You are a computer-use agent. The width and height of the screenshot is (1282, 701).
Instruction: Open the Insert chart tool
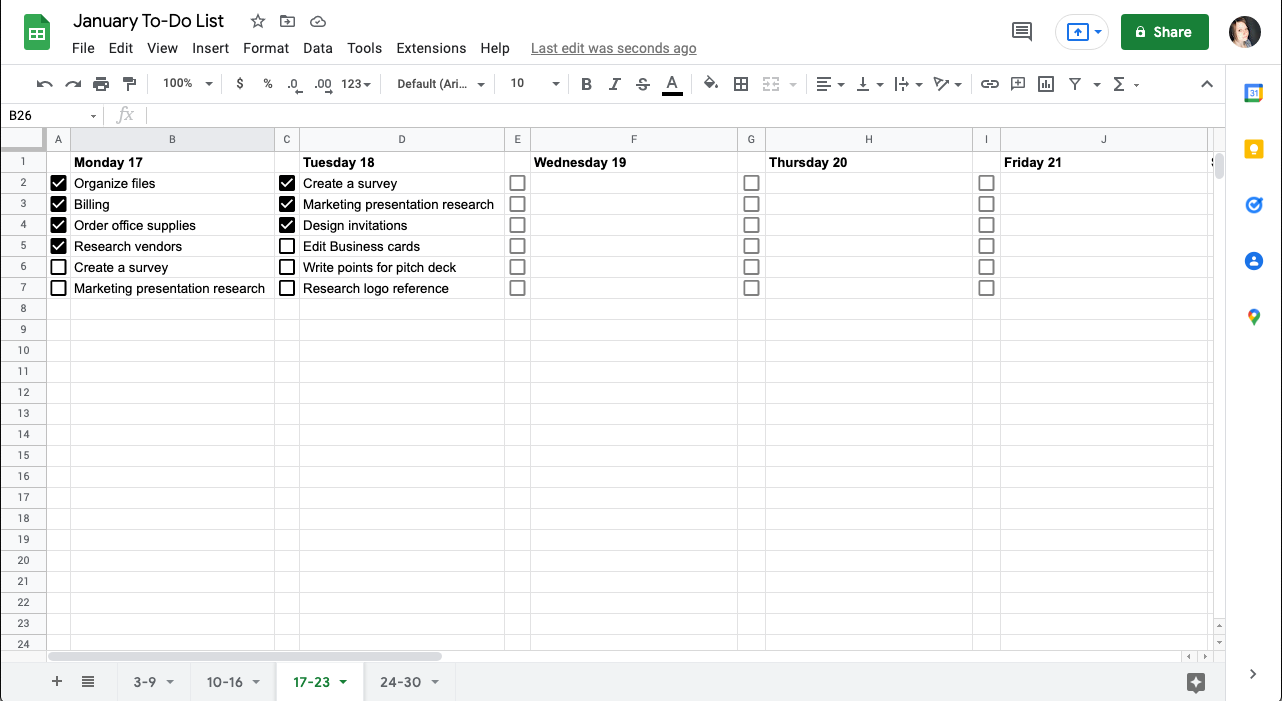tap(1045, 83)
